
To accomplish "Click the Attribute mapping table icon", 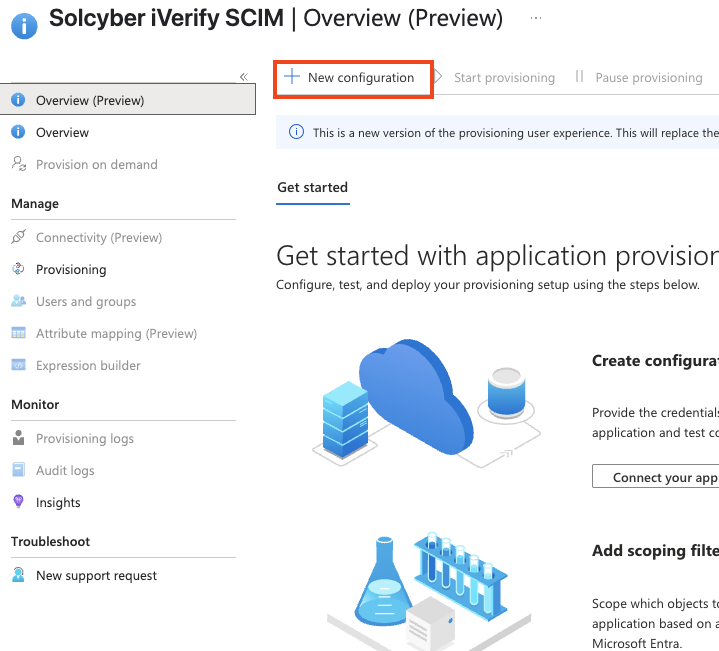I will pos(18,334).
